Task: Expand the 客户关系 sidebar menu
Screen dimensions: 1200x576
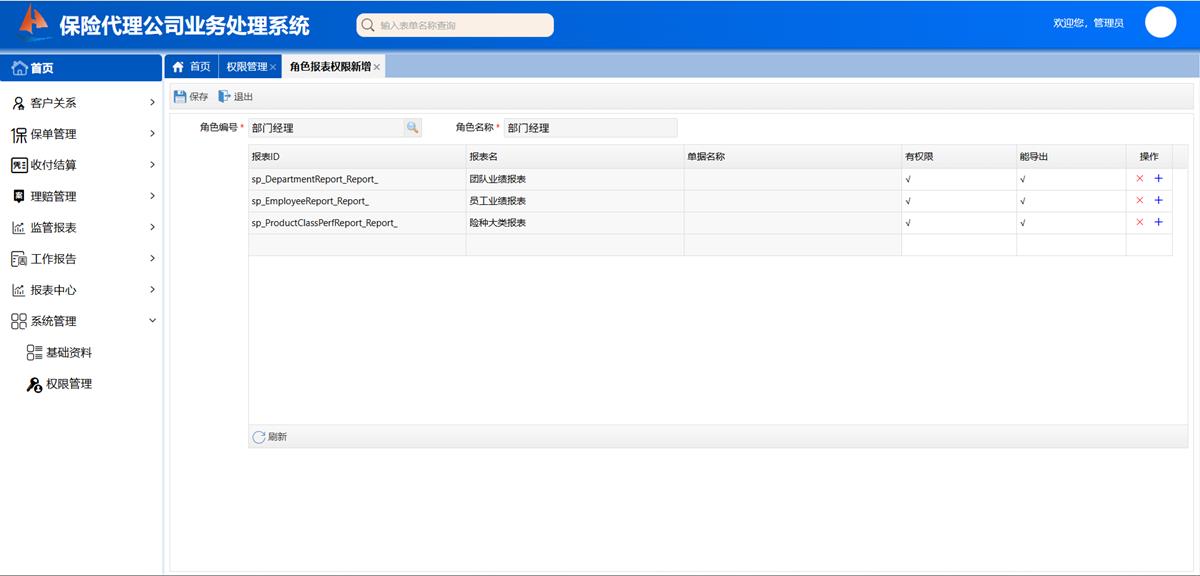Action: click(81, 103)
